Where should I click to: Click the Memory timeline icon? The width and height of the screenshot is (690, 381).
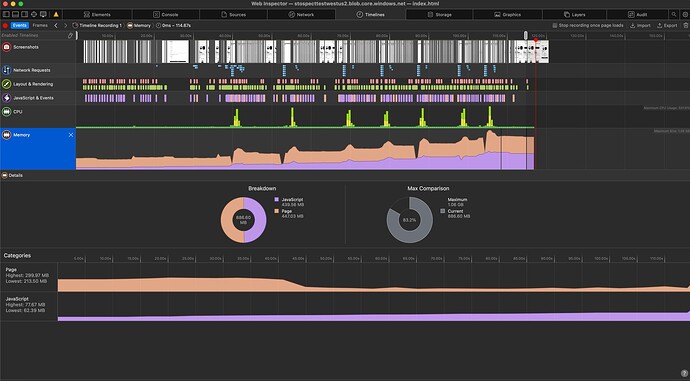7,135
